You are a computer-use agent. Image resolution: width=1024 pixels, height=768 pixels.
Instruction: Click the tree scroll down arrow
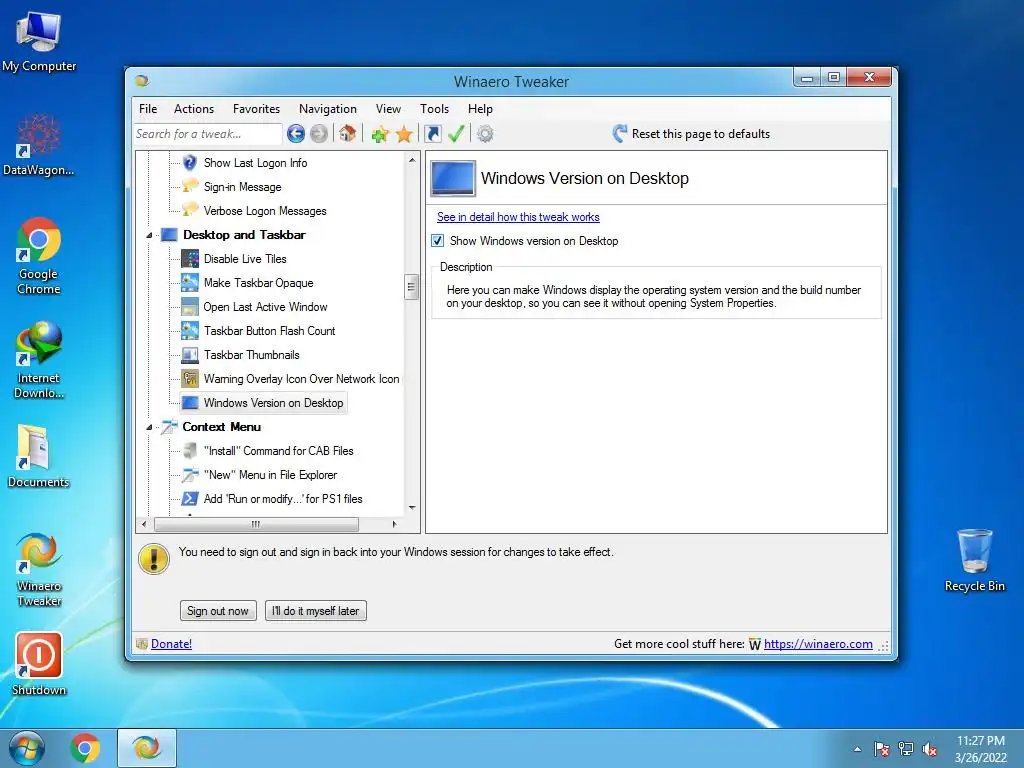pos(412,507)
